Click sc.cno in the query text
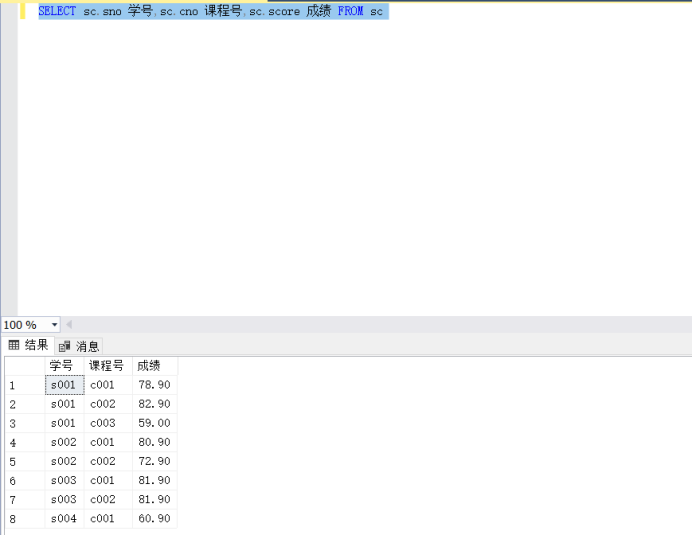The width and height of the screenshot is (692, 536). coord(179,11)
